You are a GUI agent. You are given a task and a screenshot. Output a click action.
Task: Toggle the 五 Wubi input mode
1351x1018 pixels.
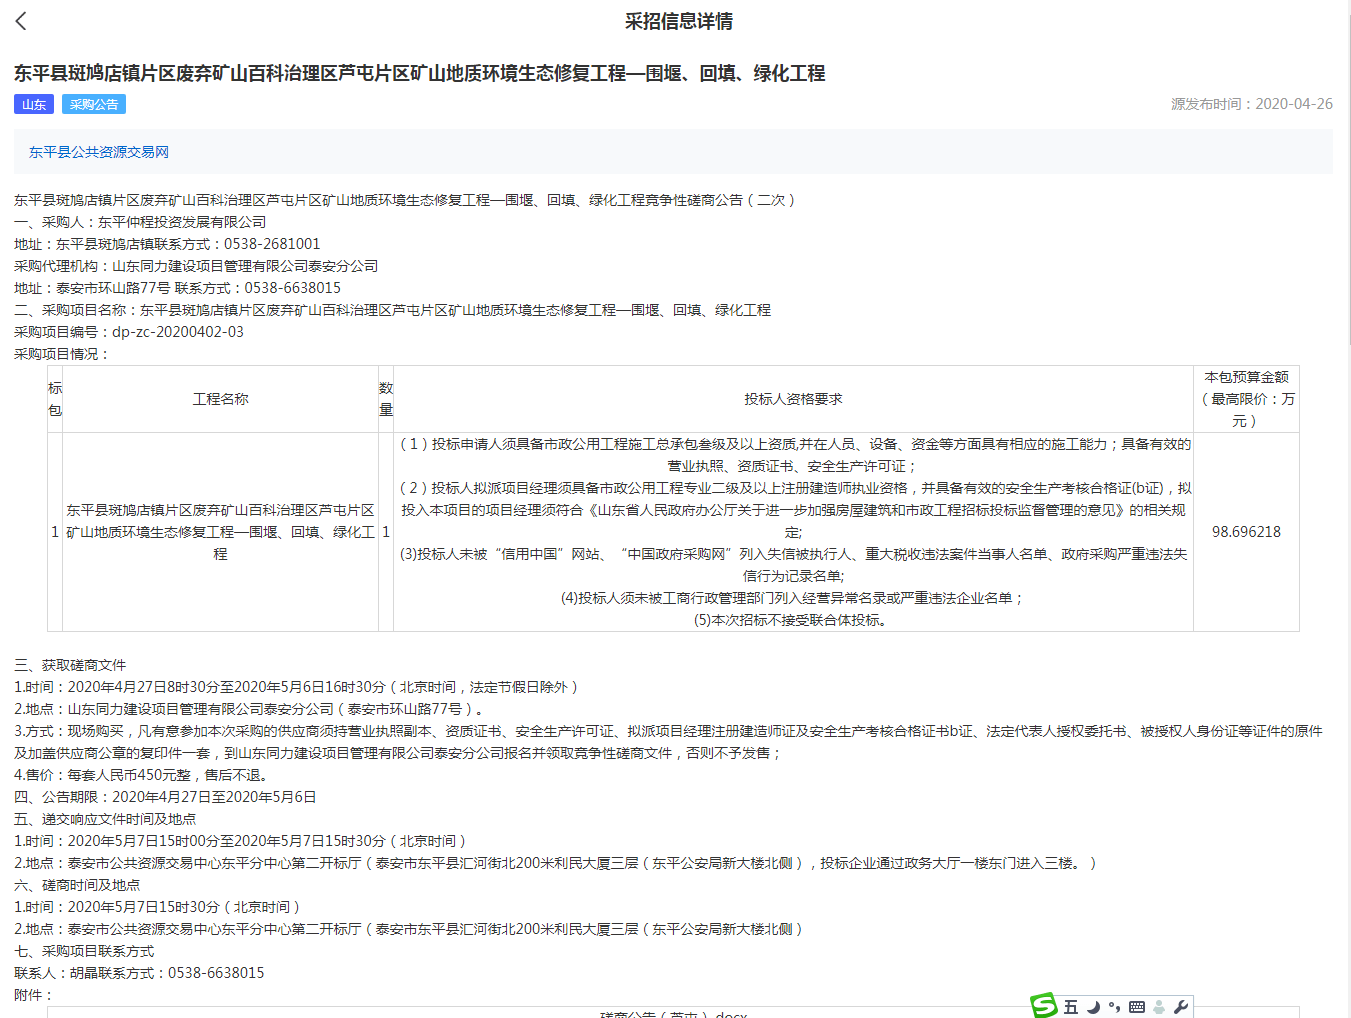pos(1071,1007)
